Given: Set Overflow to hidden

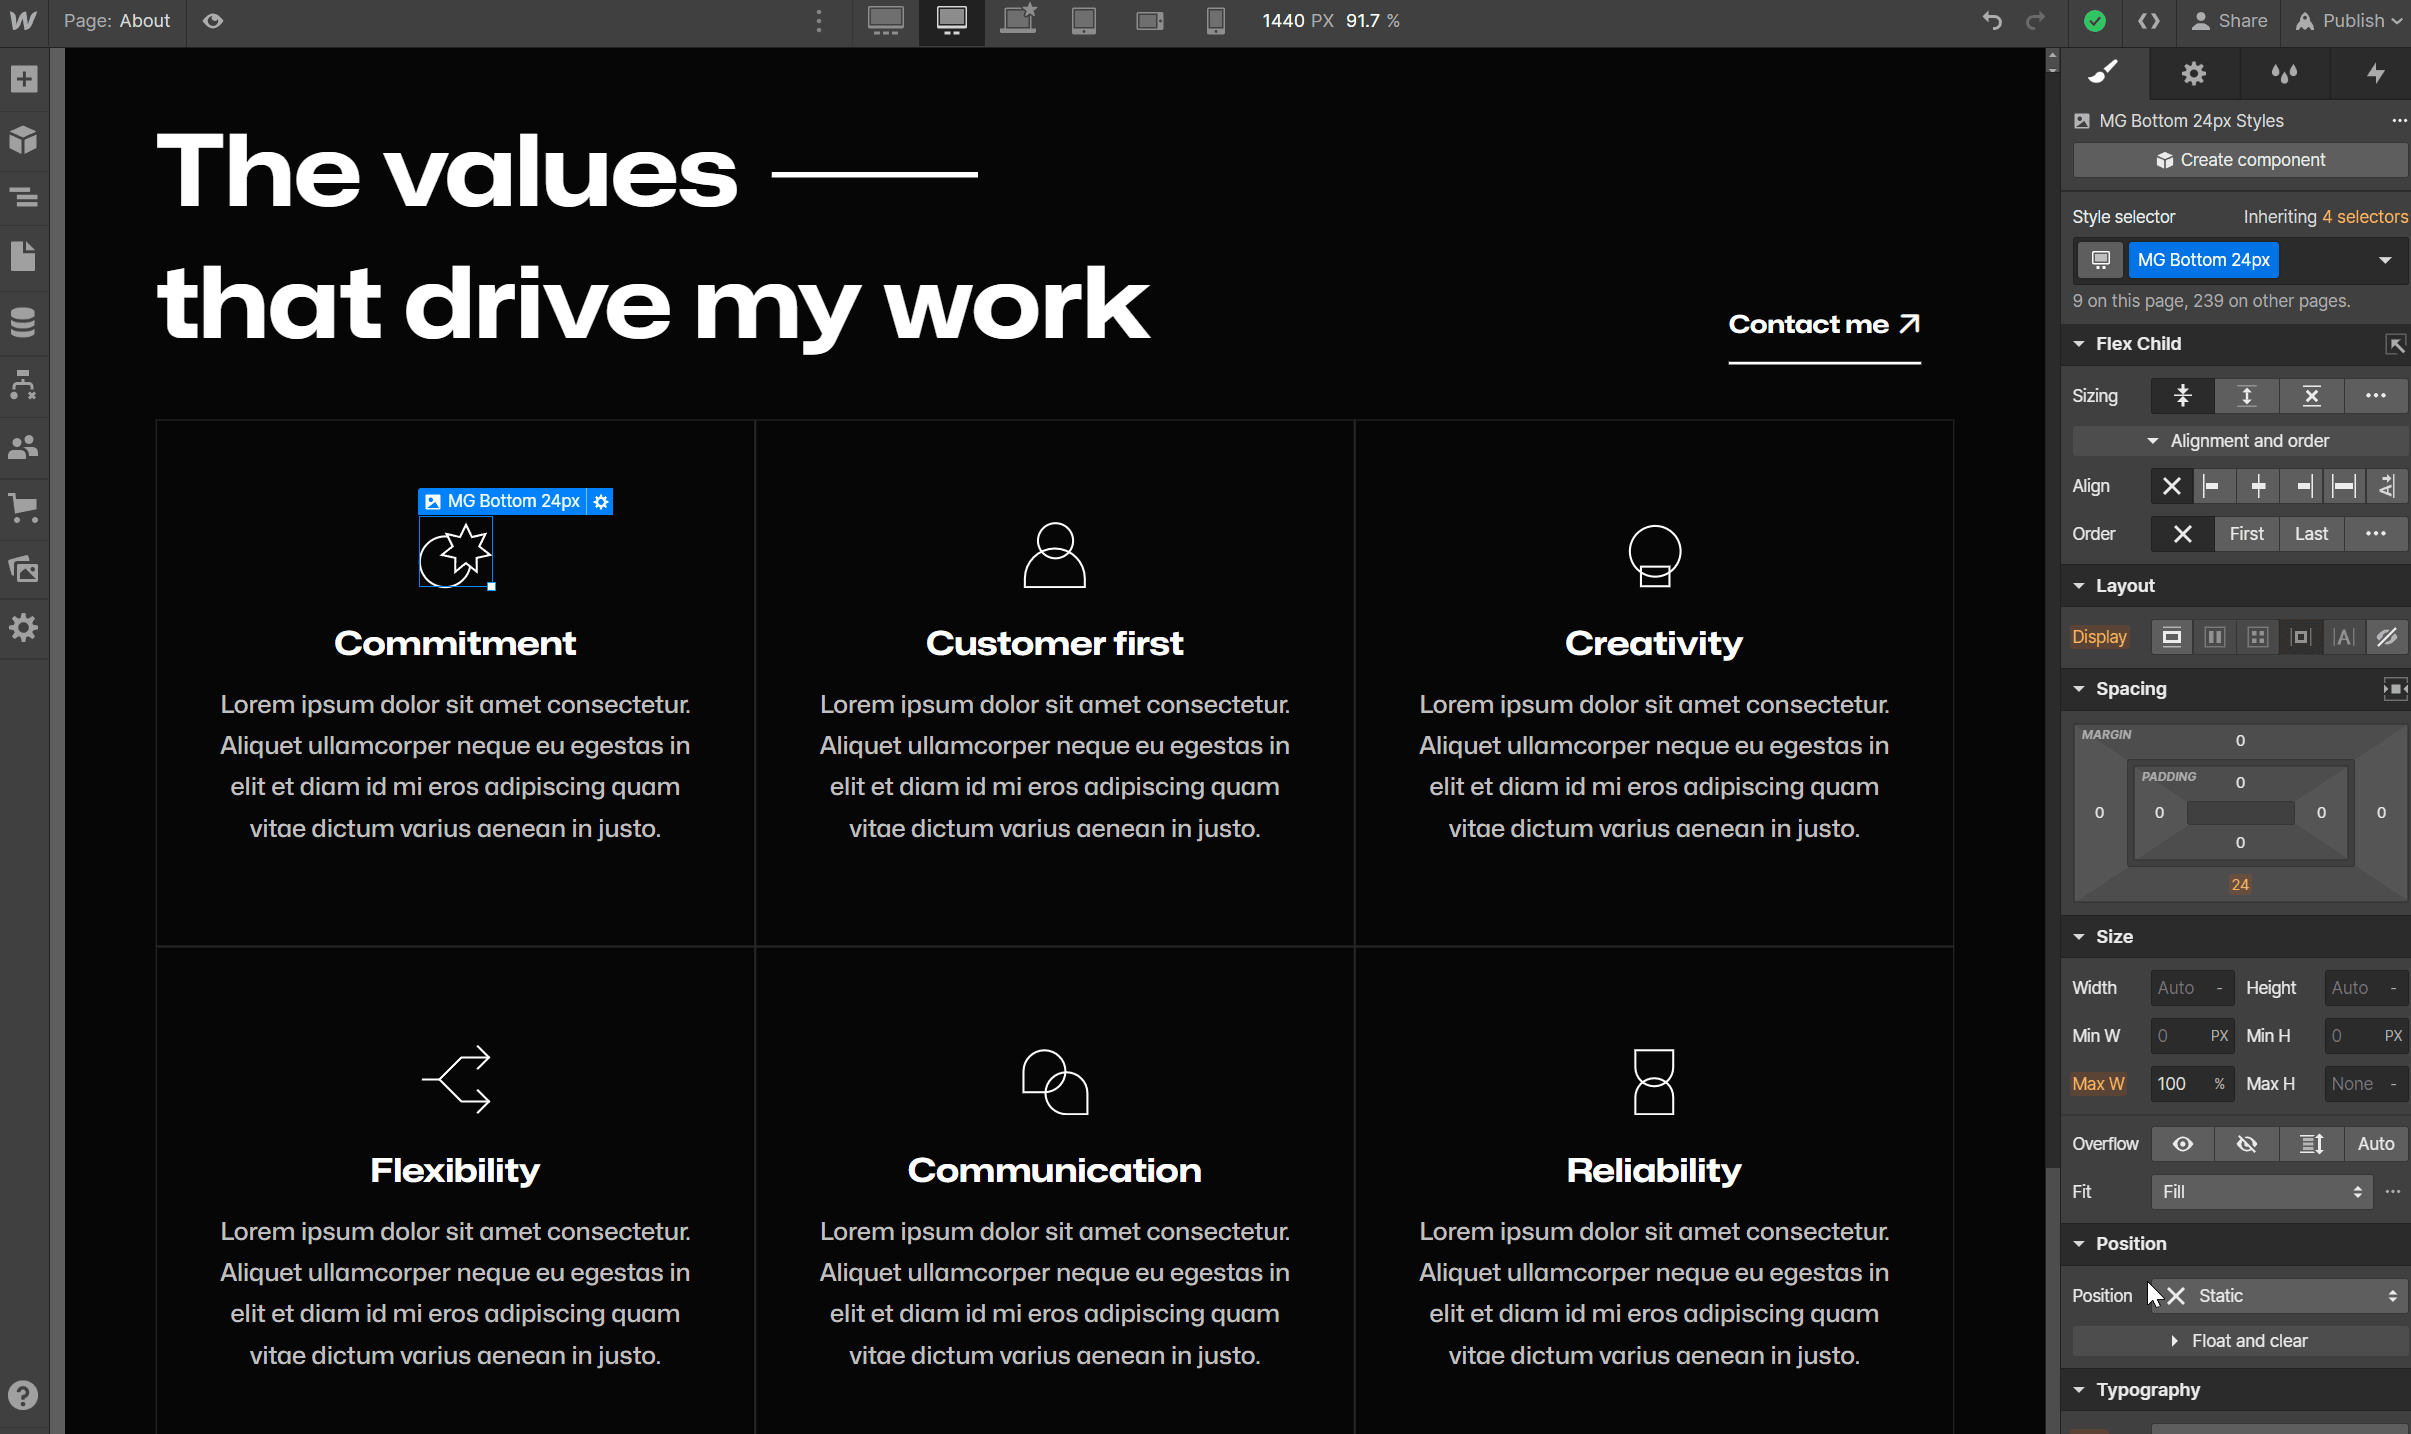Looking at the screenshot, I should [x=2246, y=1144].
